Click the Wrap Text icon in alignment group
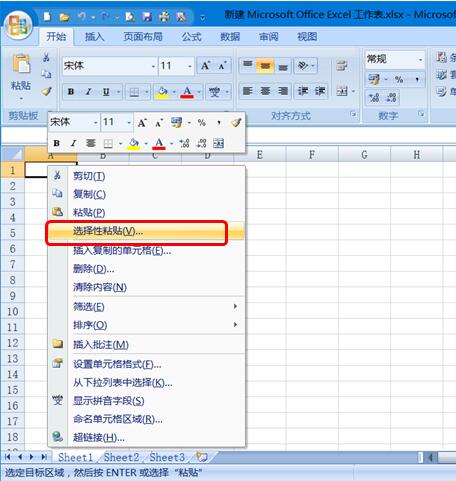 pos(342,65)
